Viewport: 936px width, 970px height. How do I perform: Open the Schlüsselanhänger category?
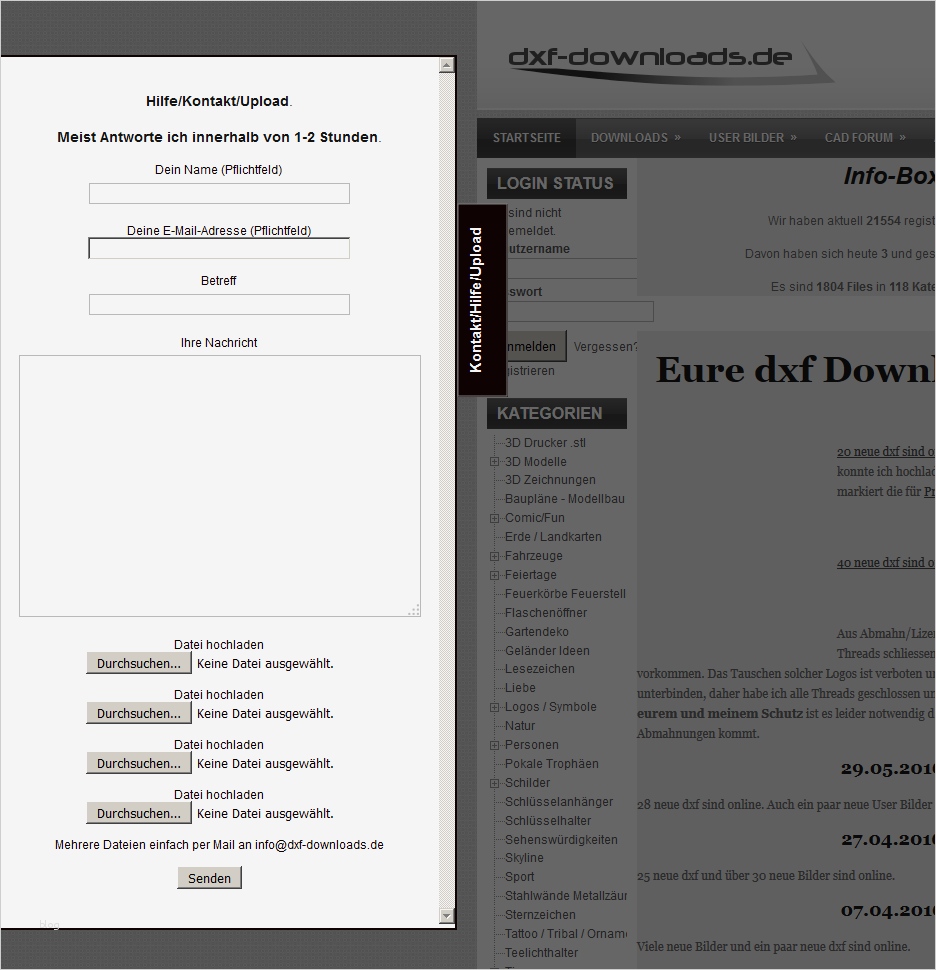559,802
